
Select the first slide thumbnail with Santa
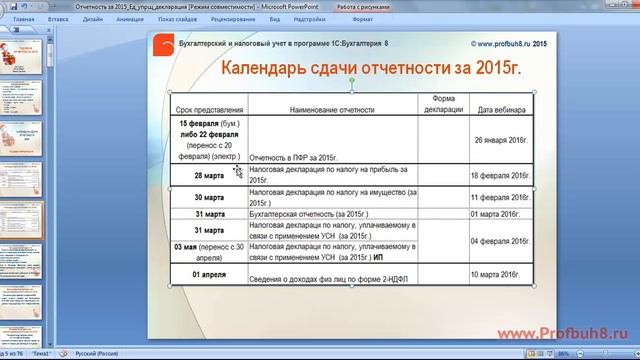21,57
